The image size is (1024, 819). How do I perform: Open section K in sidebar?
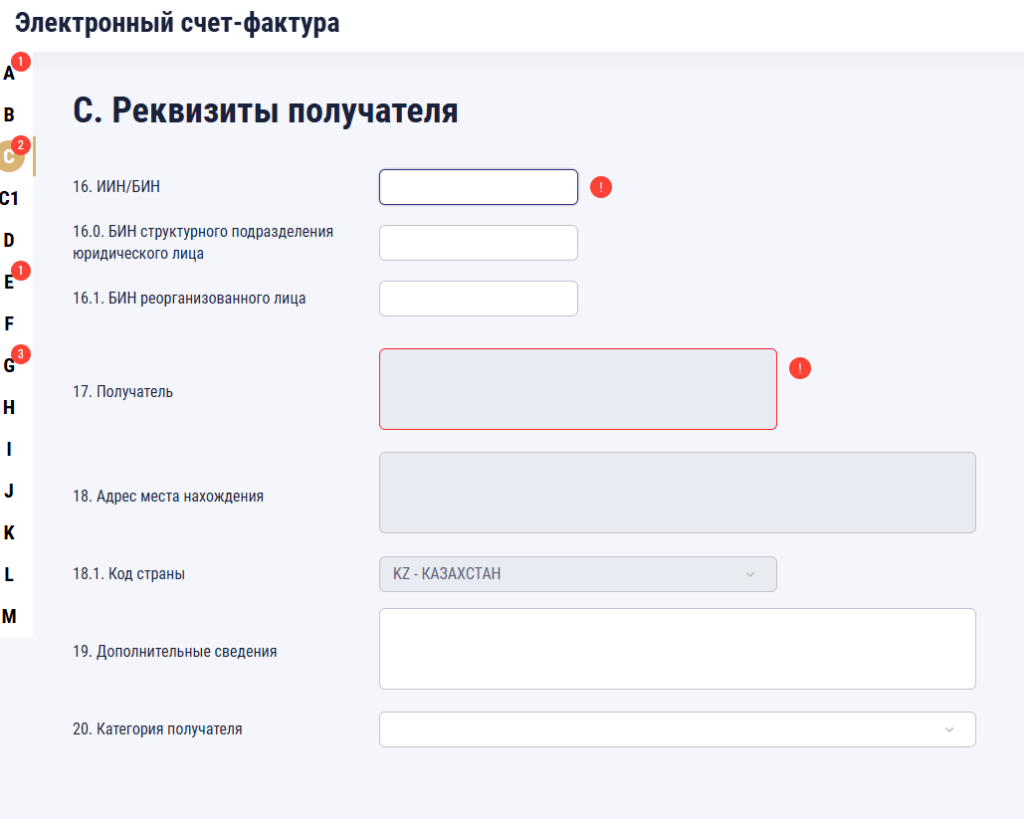(x=10, y=533)
